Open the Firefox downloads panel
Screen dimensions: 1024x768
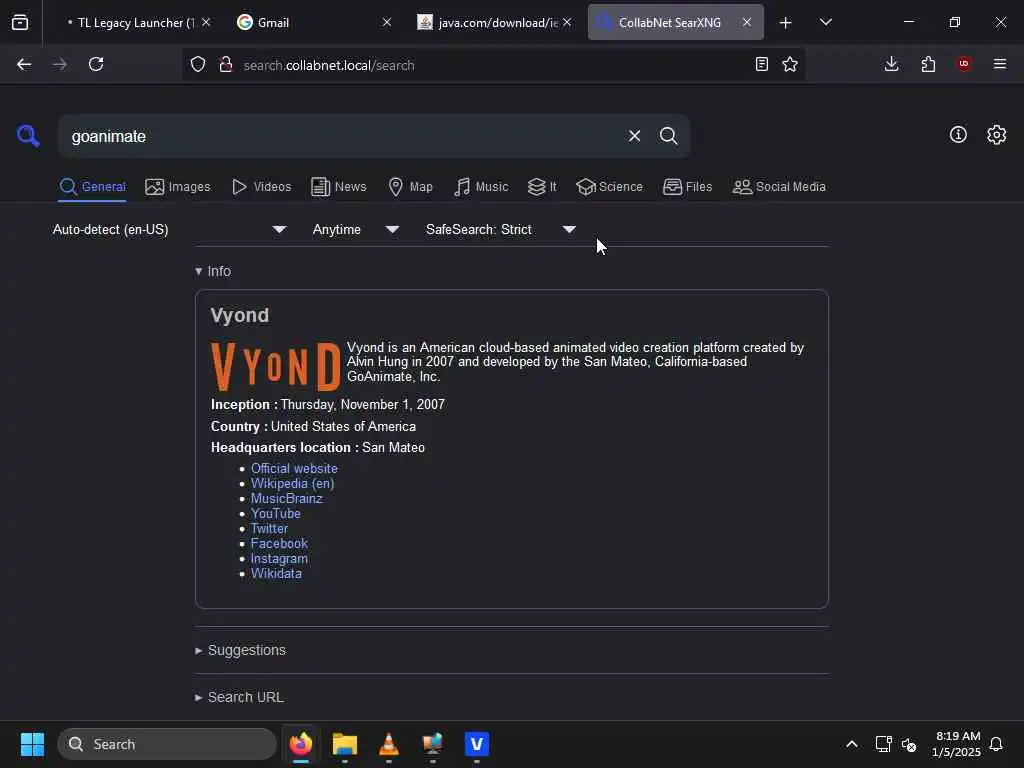(x=891, y=64)
